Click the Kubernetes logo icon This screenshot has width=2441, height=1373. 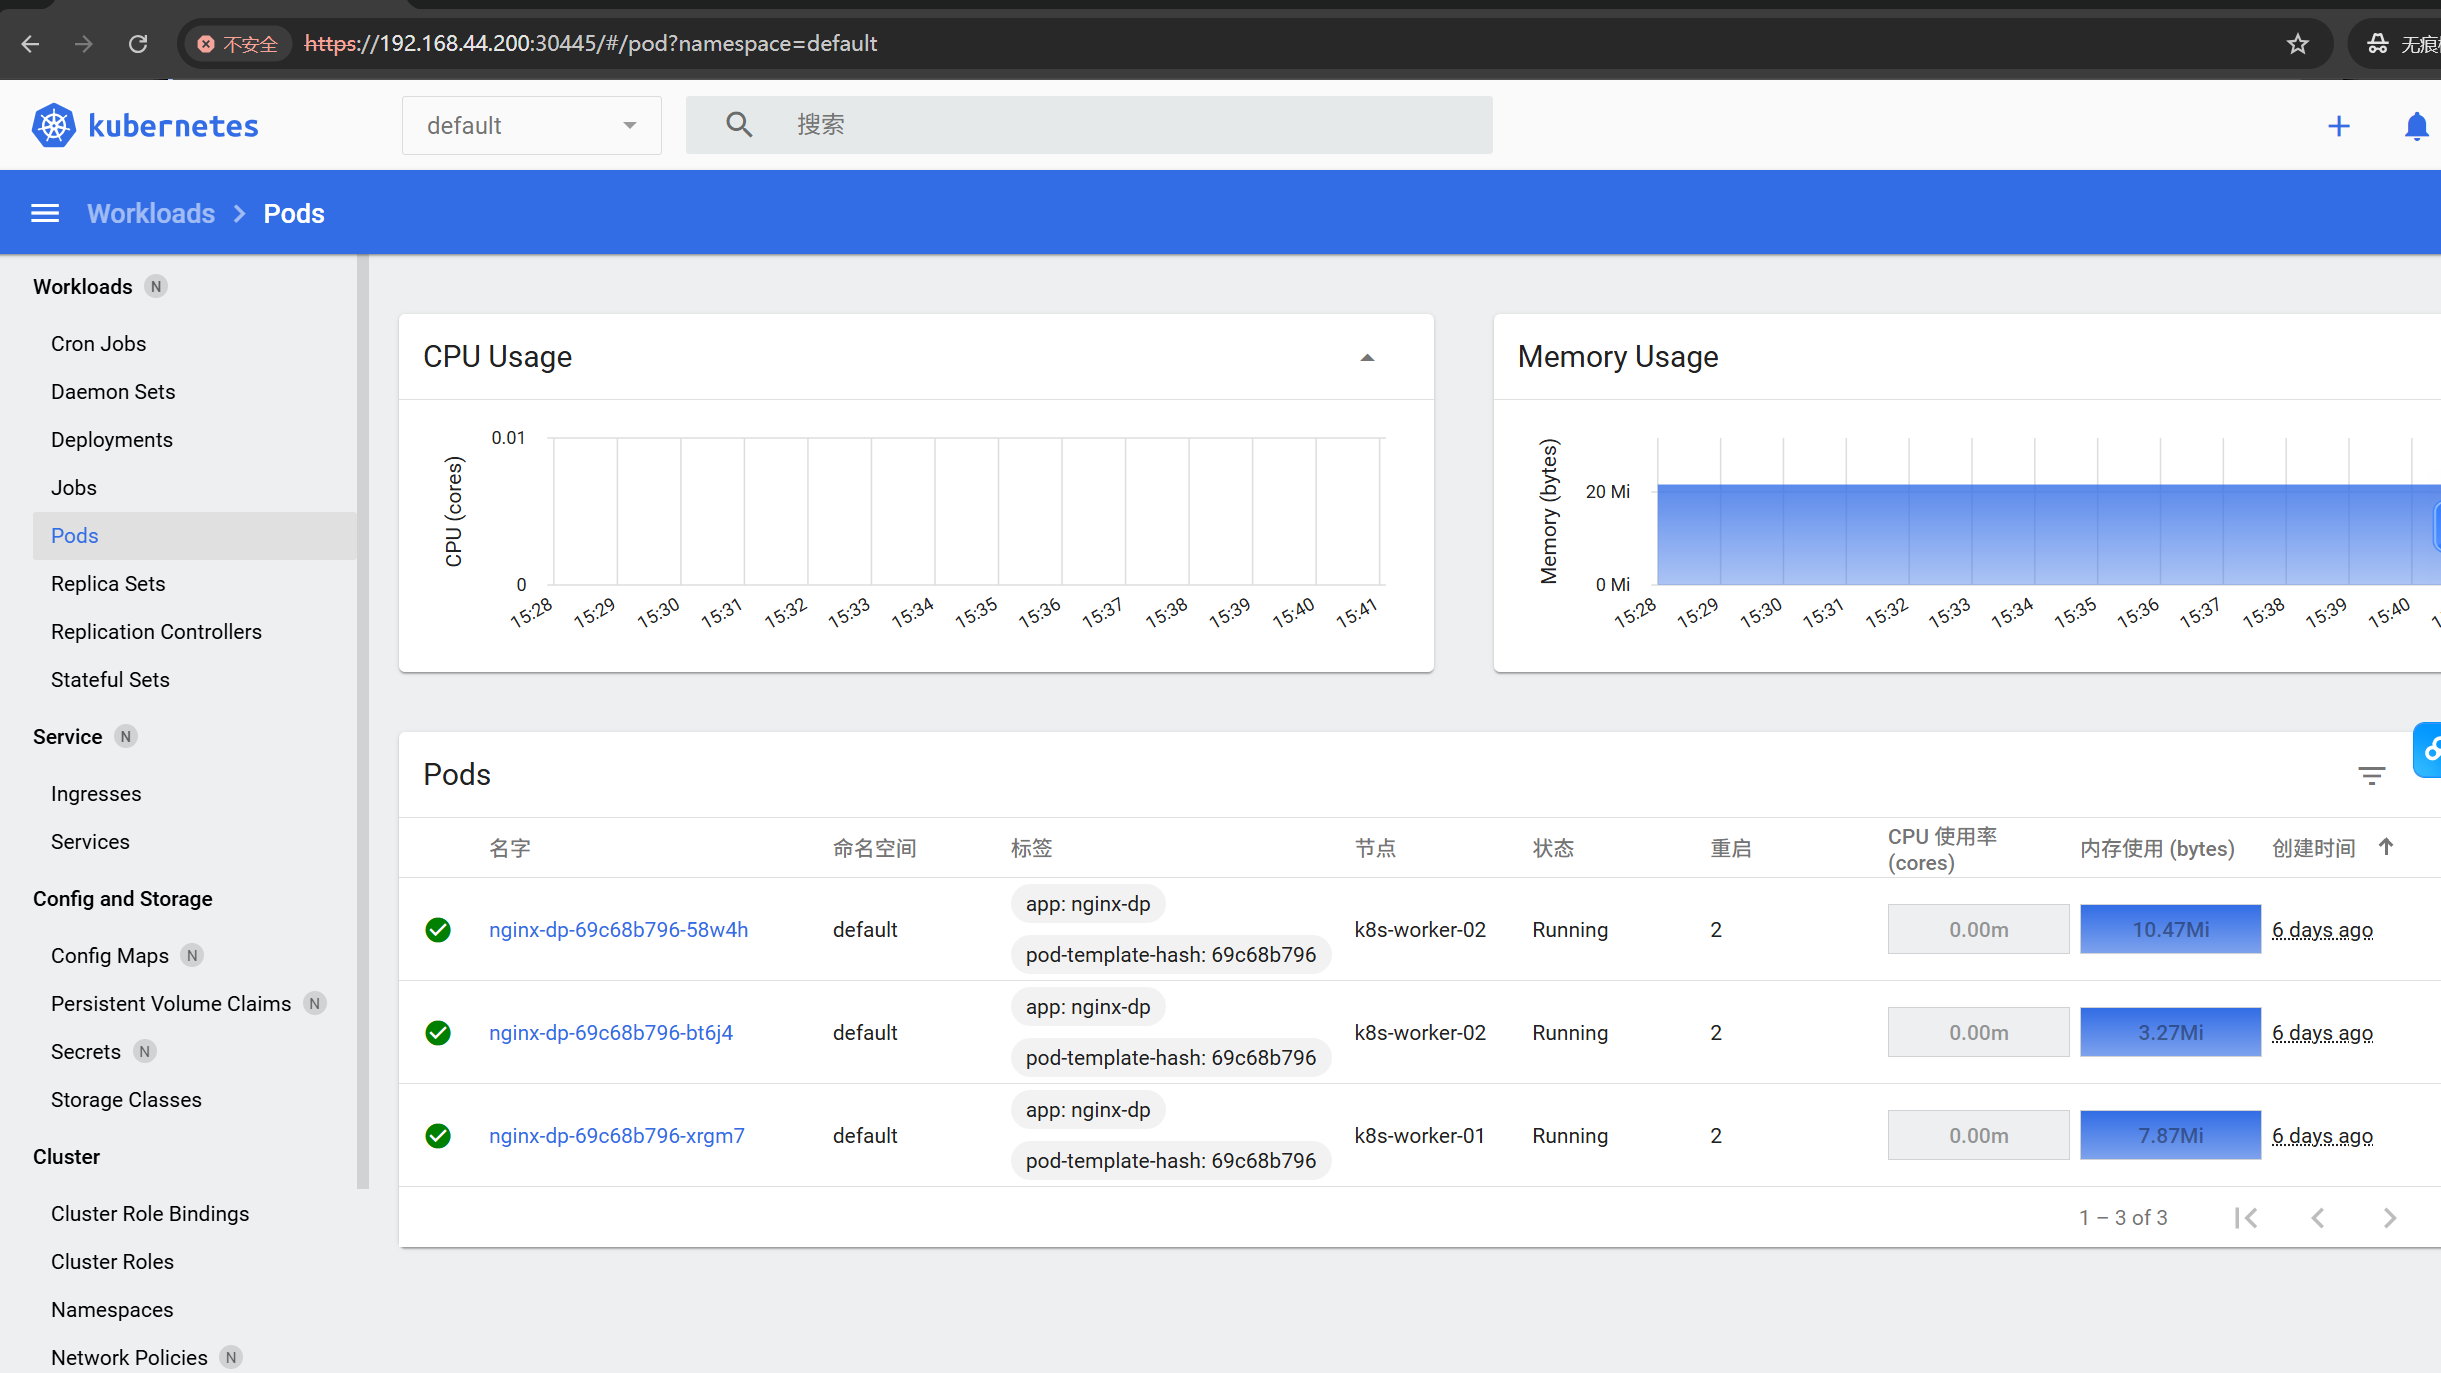tap(53, 126)
